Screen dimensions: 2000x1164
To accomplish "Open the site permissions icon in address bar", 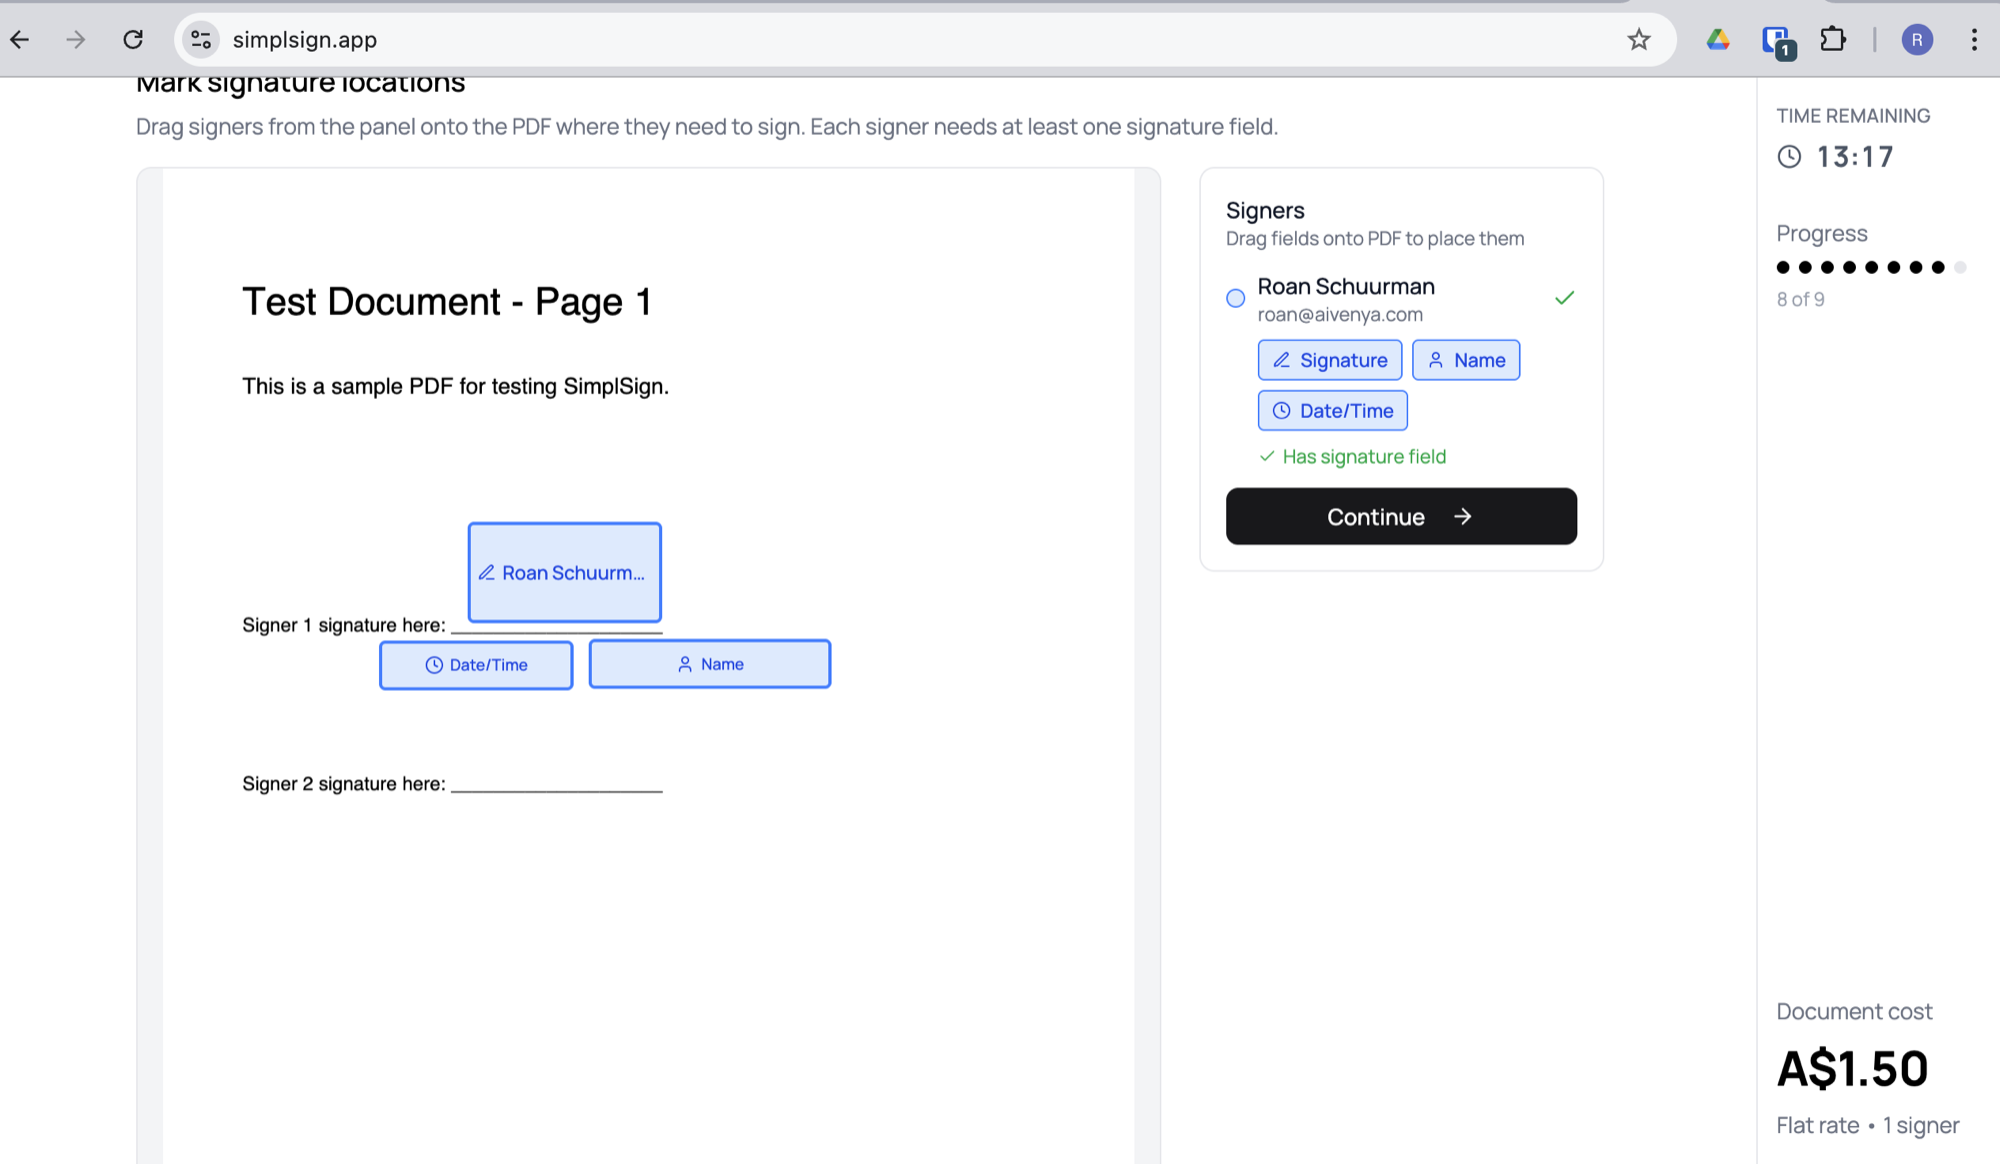I will click(200, 39).
